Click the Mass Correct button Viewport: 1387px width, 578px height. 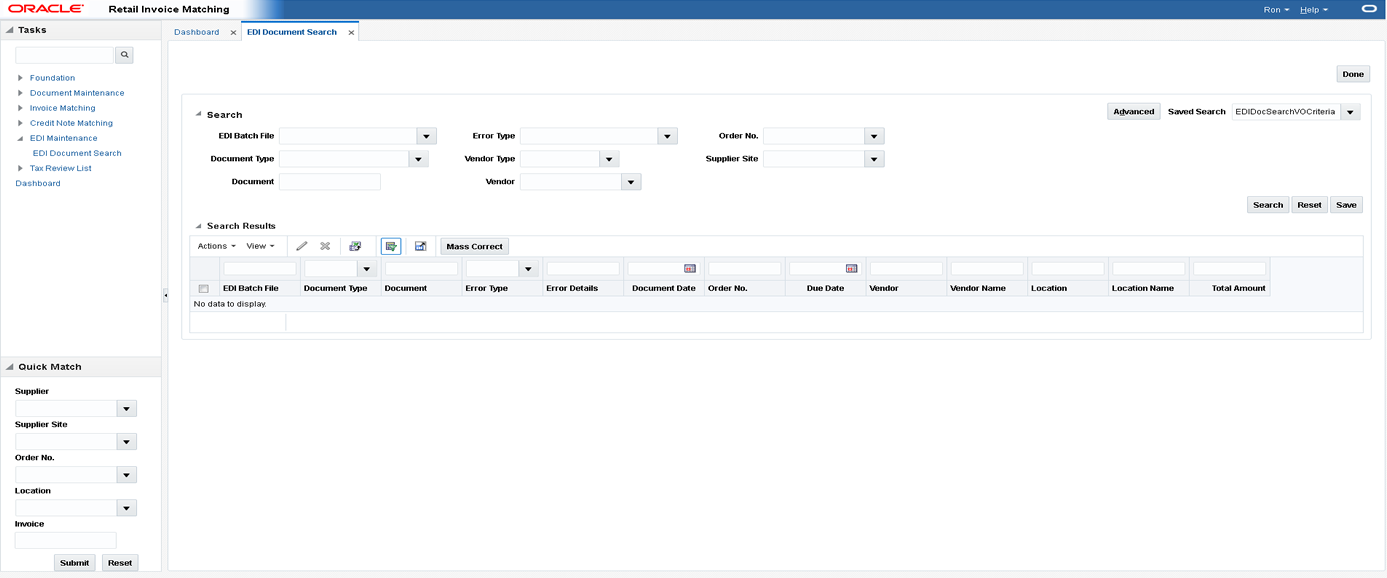click(x=474, y=246)
